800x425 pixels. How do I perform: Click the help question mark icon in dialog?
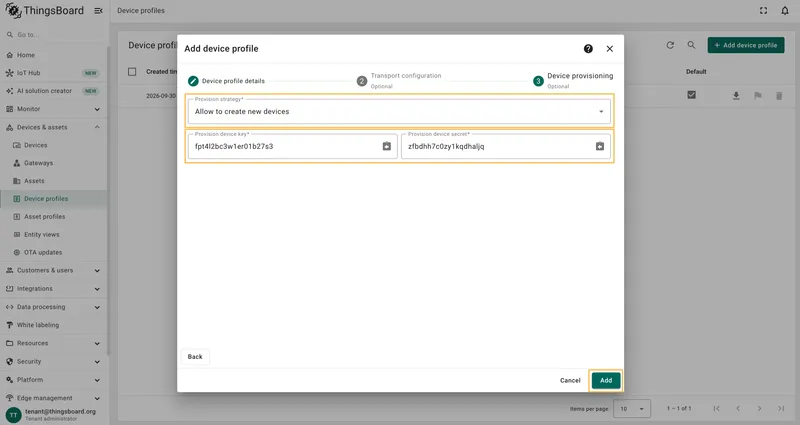coord(588,48)
